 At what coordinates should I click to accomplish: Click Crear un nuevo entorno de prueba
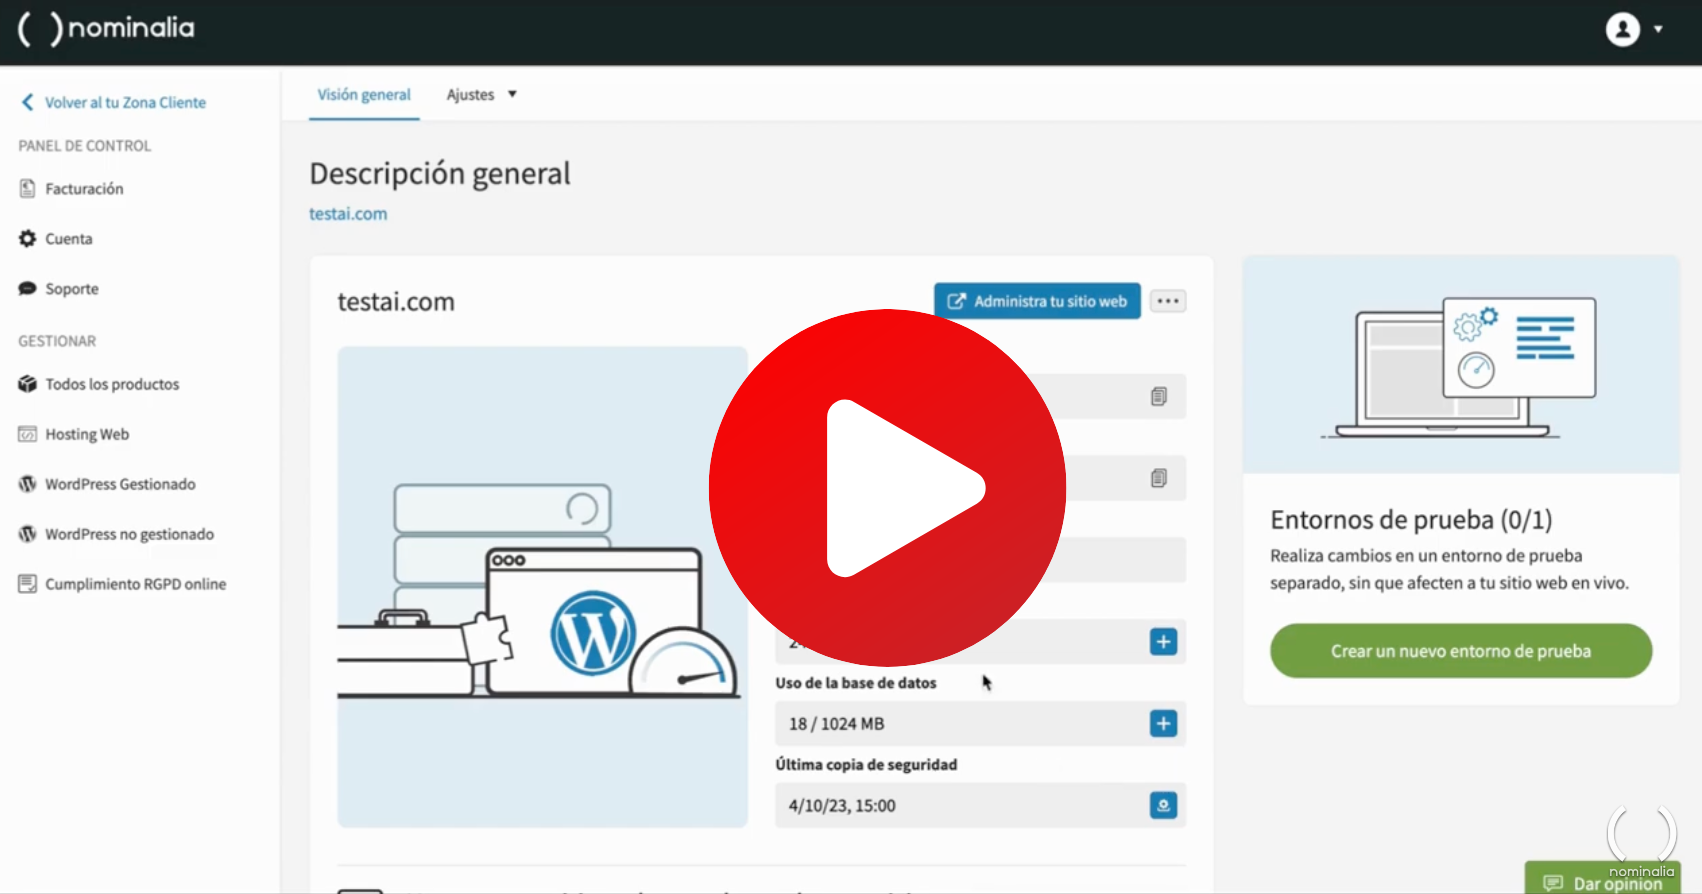click(x=1460, y=651)
